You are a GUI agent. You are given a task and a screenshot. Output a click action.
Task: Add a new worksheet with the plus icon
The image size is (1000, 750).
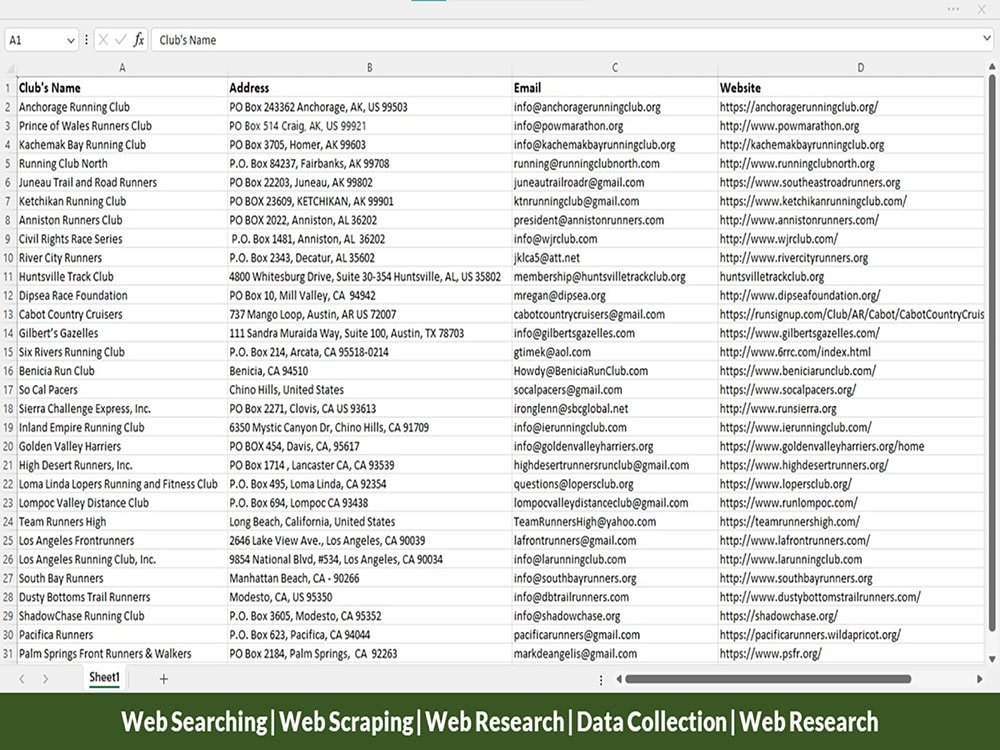tap(162, 678)
